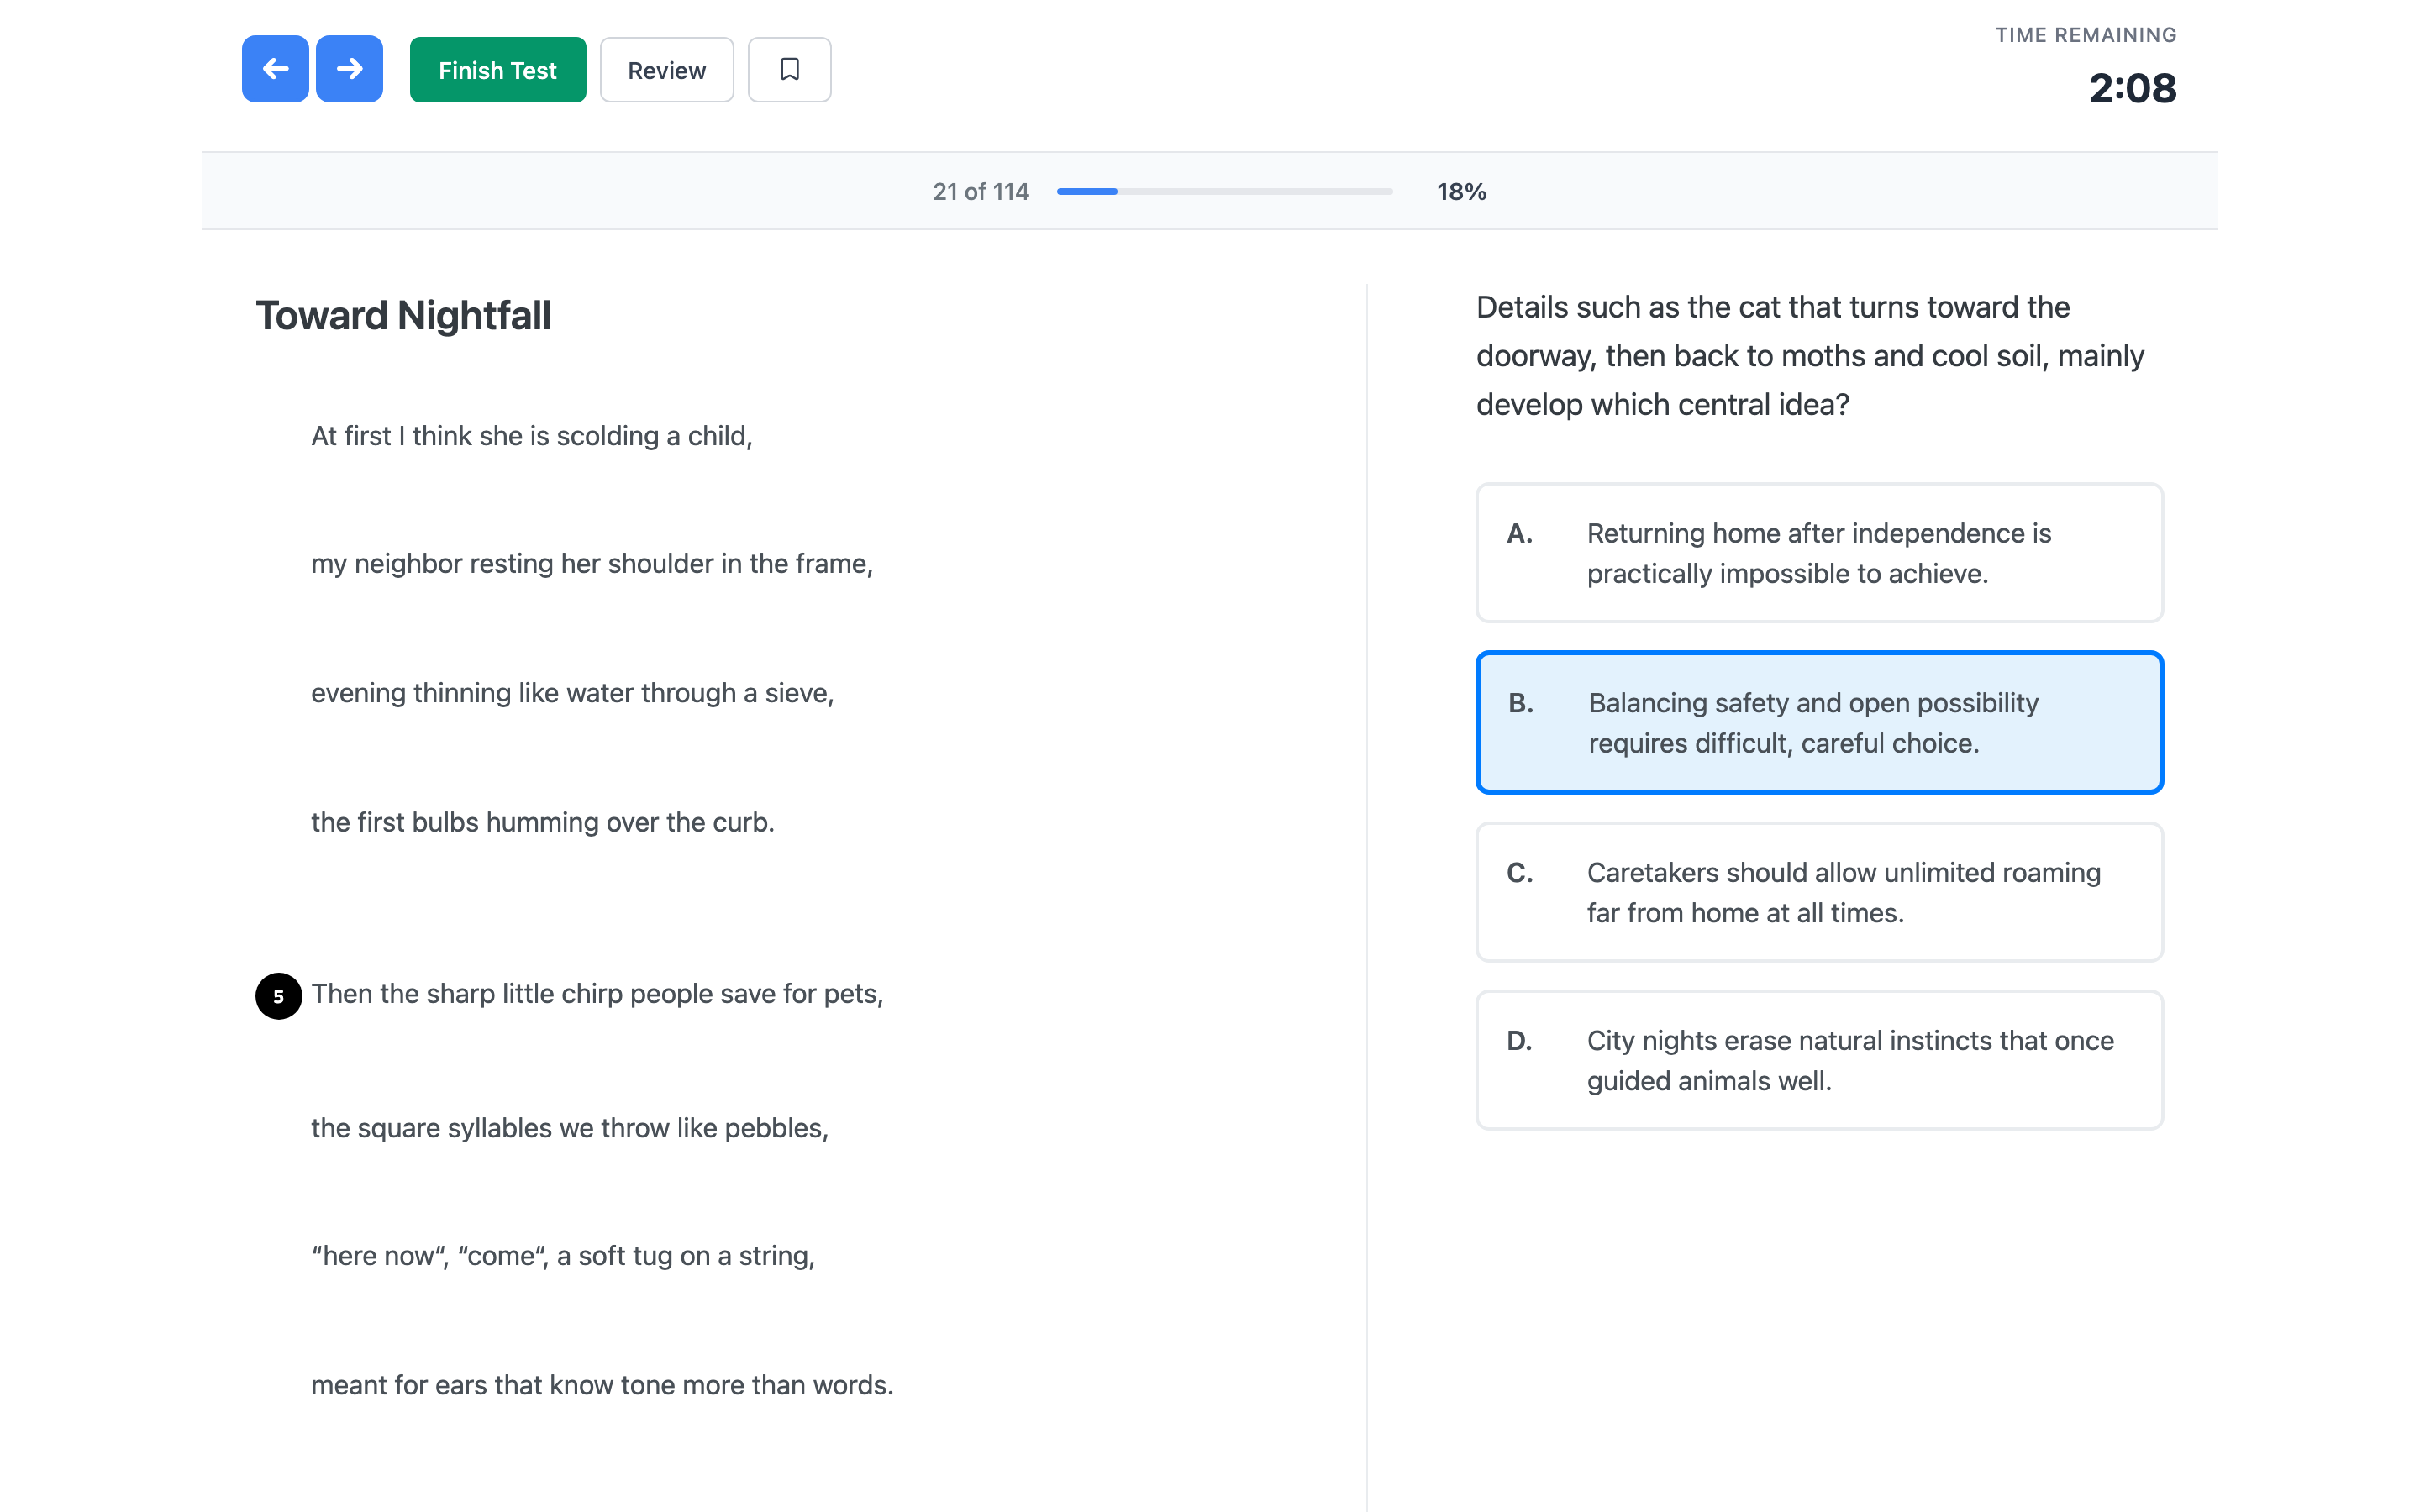
Task: Click line 'the square syllables we throw like pebbles,'
Action: [569, 1128]
